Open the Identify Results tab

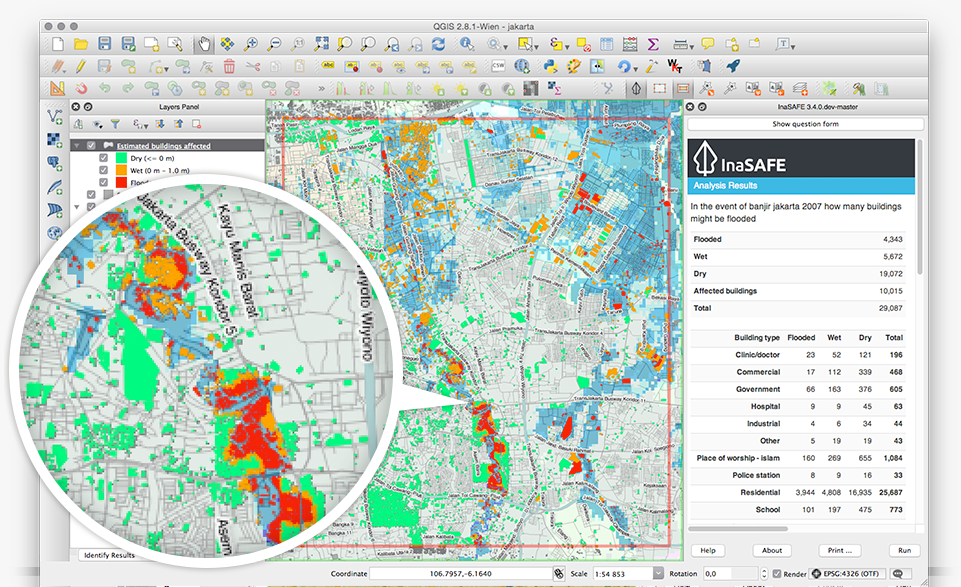(109, 555)
